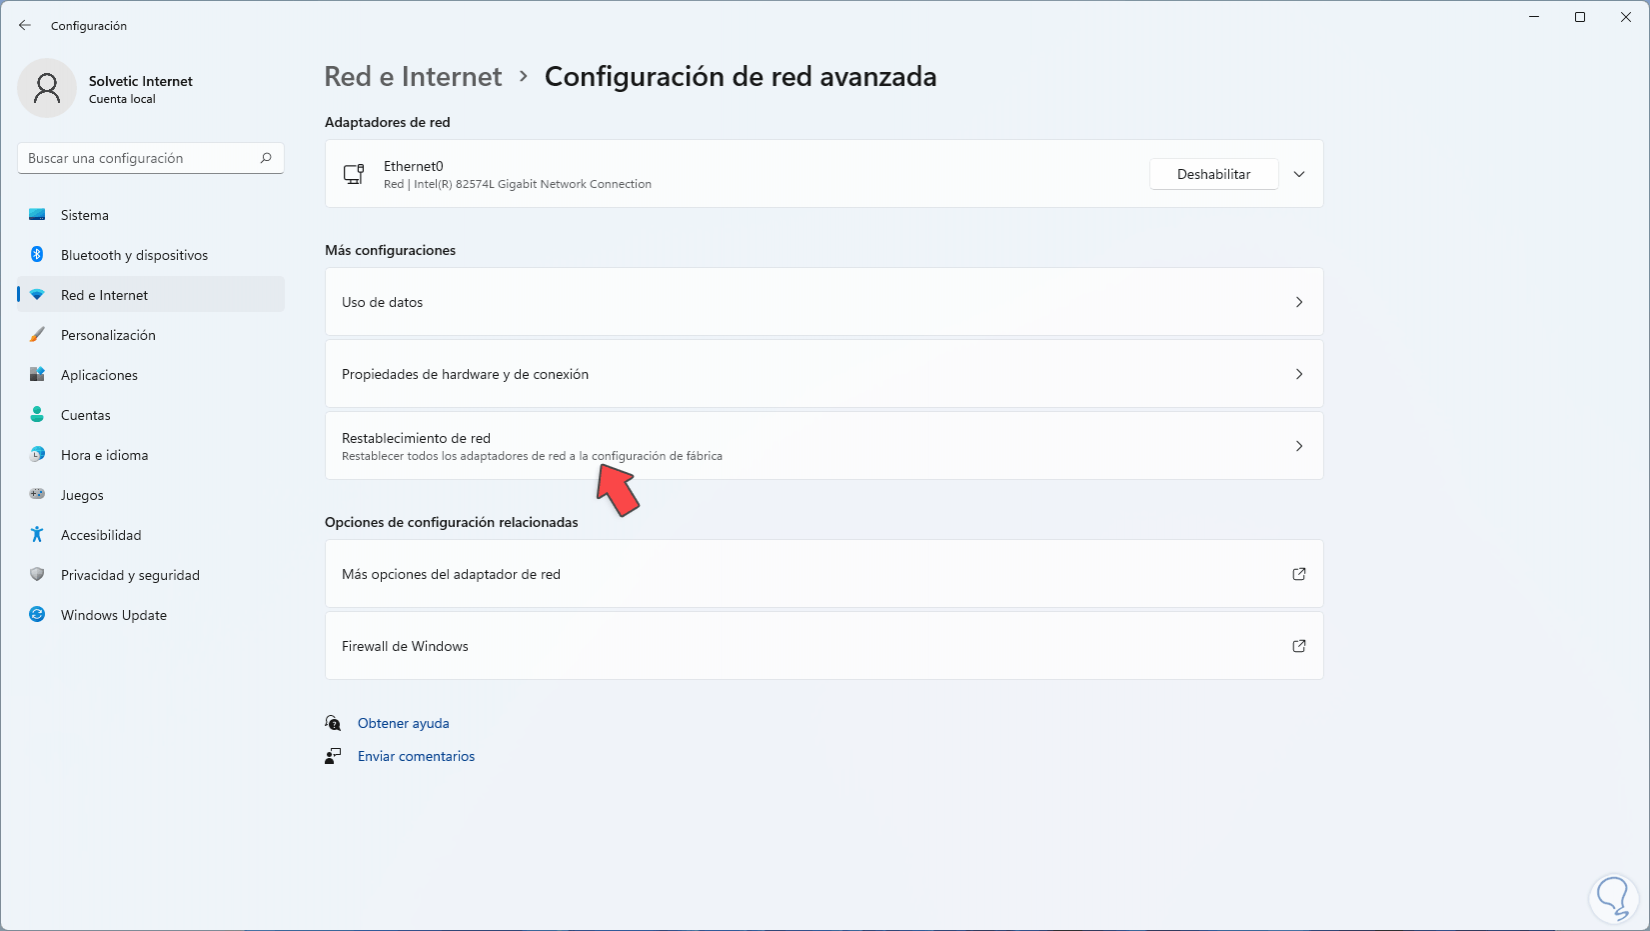Click the Hora e idioma globe icon

(x=37, y=455)
